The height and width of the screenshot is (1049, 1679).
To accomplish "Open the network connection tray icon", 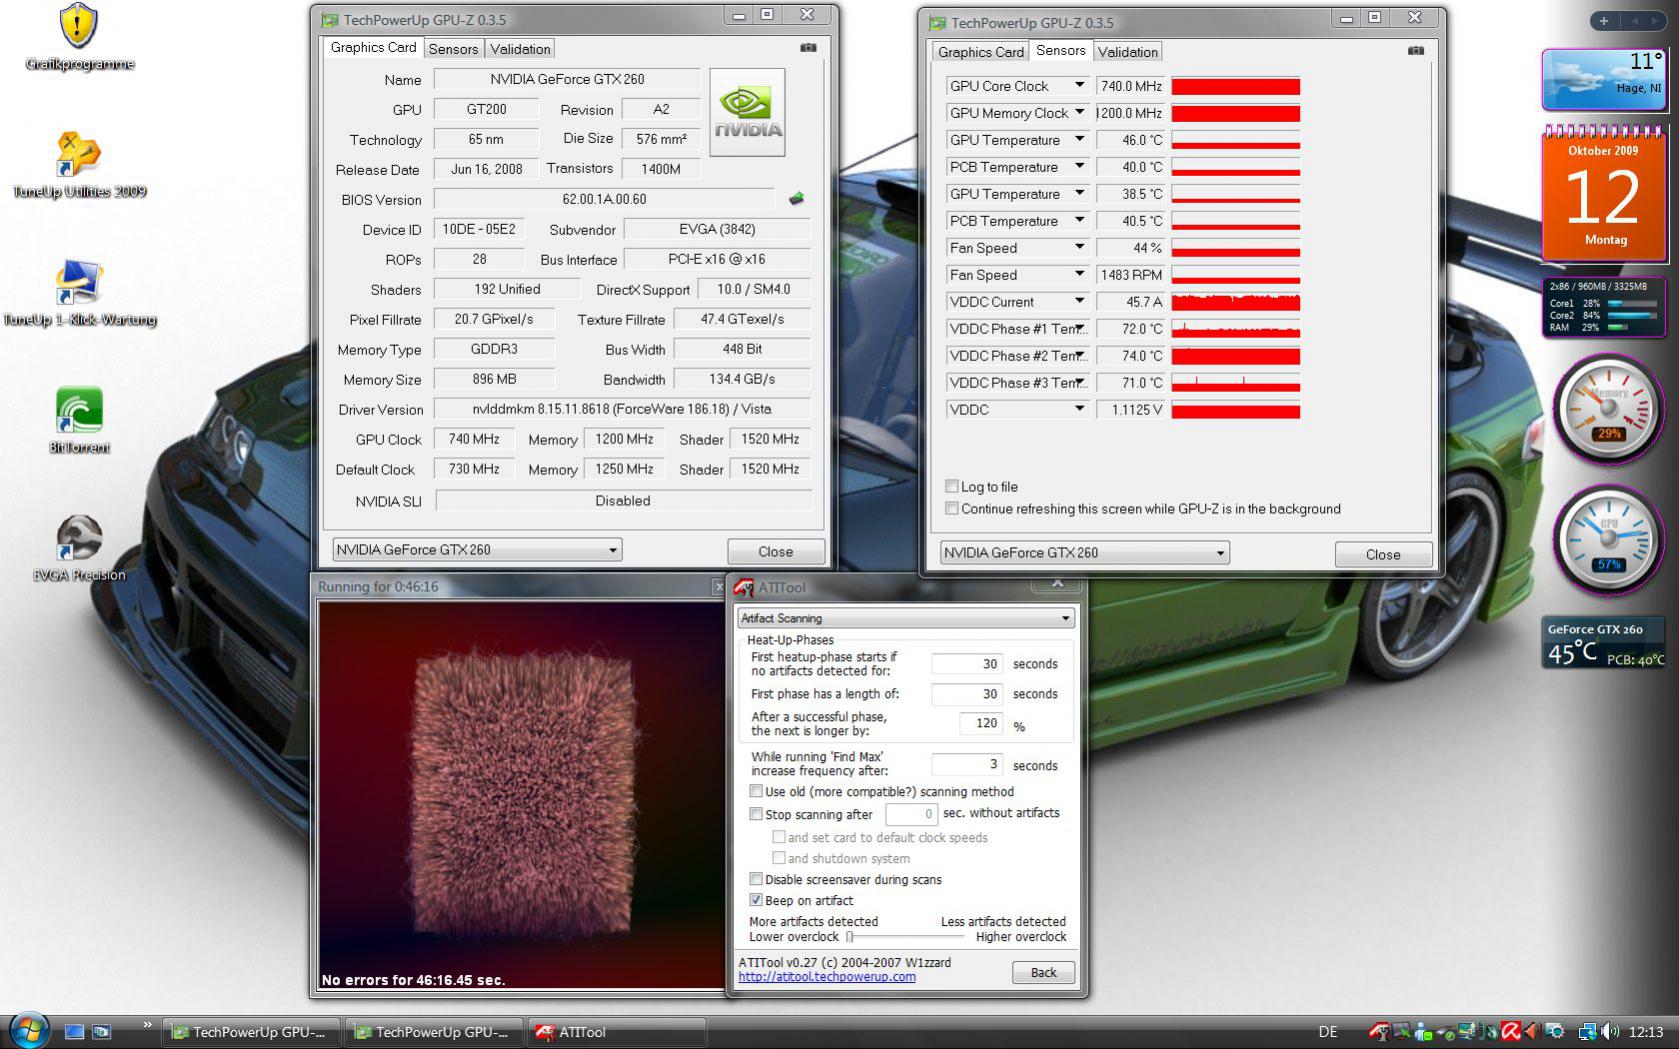I will [x=1587, y=1031].
